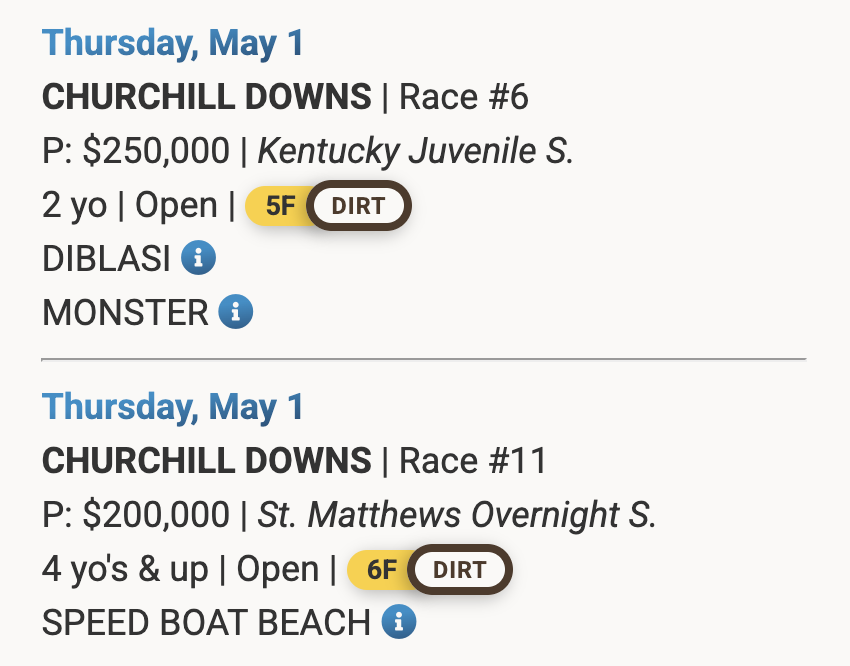The image size is (850, 666).
Task: Show info for SPEED BOAT BEACH via its icon
Action: coord(399,623)
